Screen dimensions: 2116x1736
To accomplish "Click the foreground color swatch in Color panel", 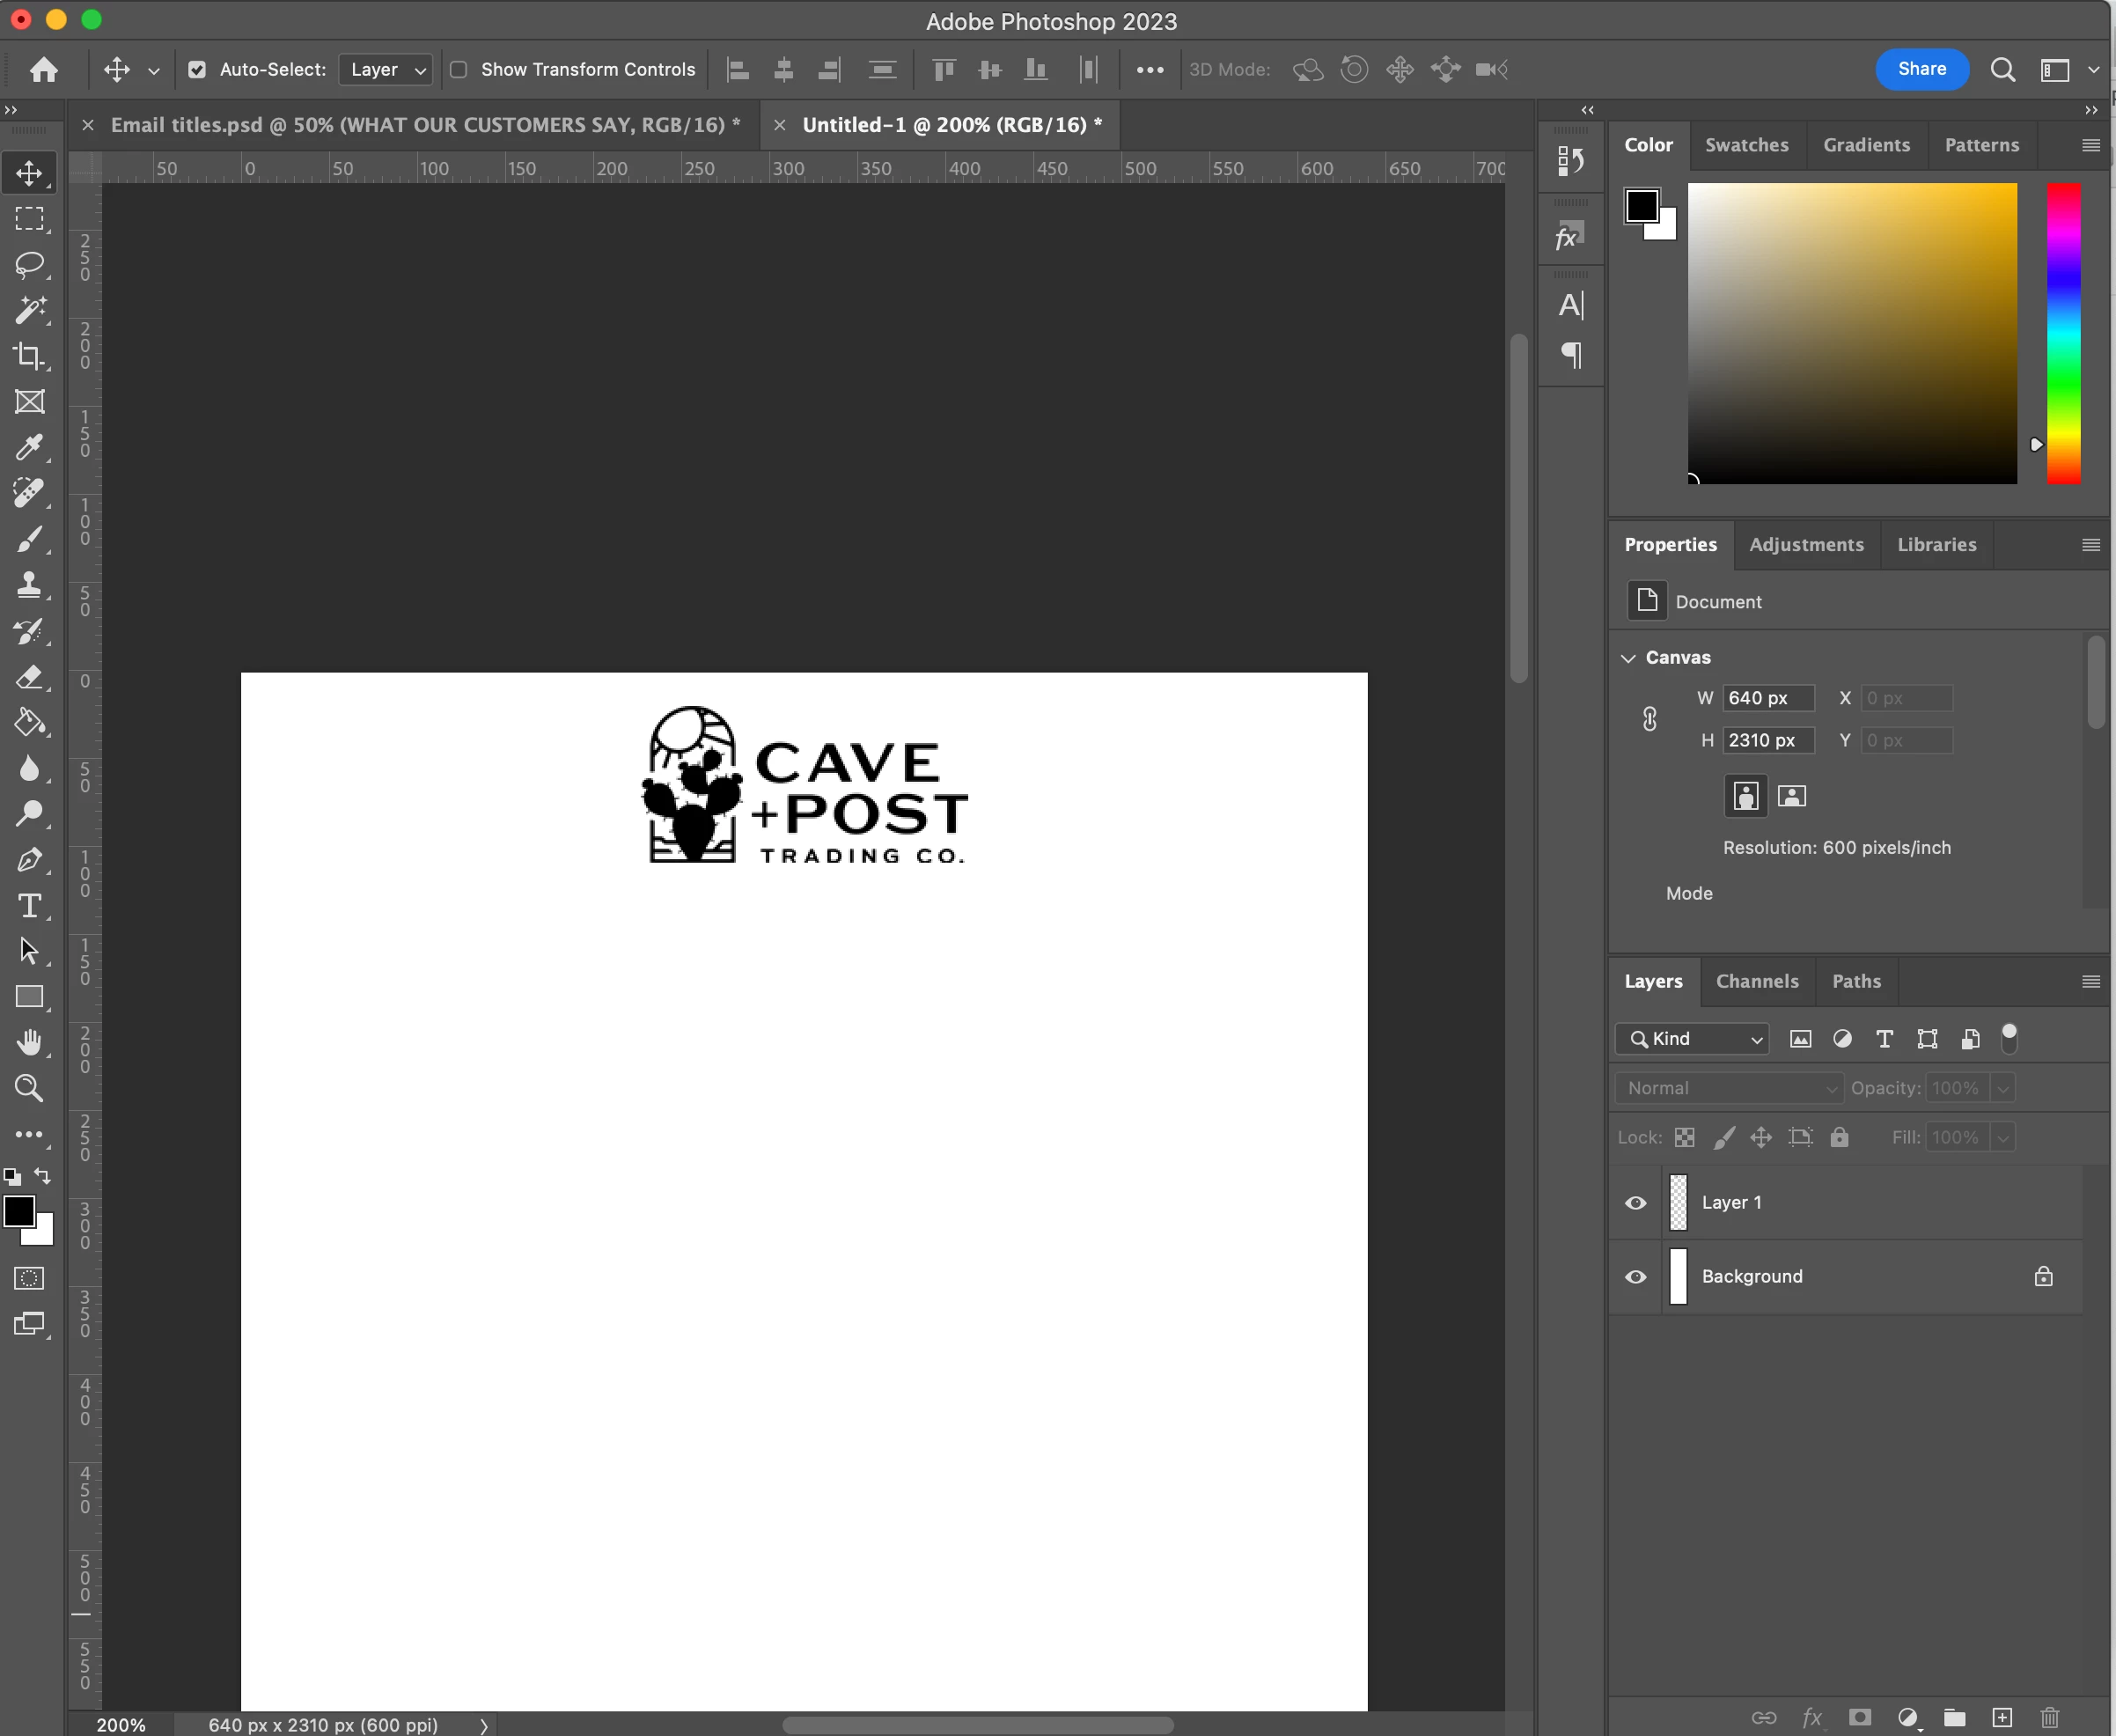I will point(1641,206).
